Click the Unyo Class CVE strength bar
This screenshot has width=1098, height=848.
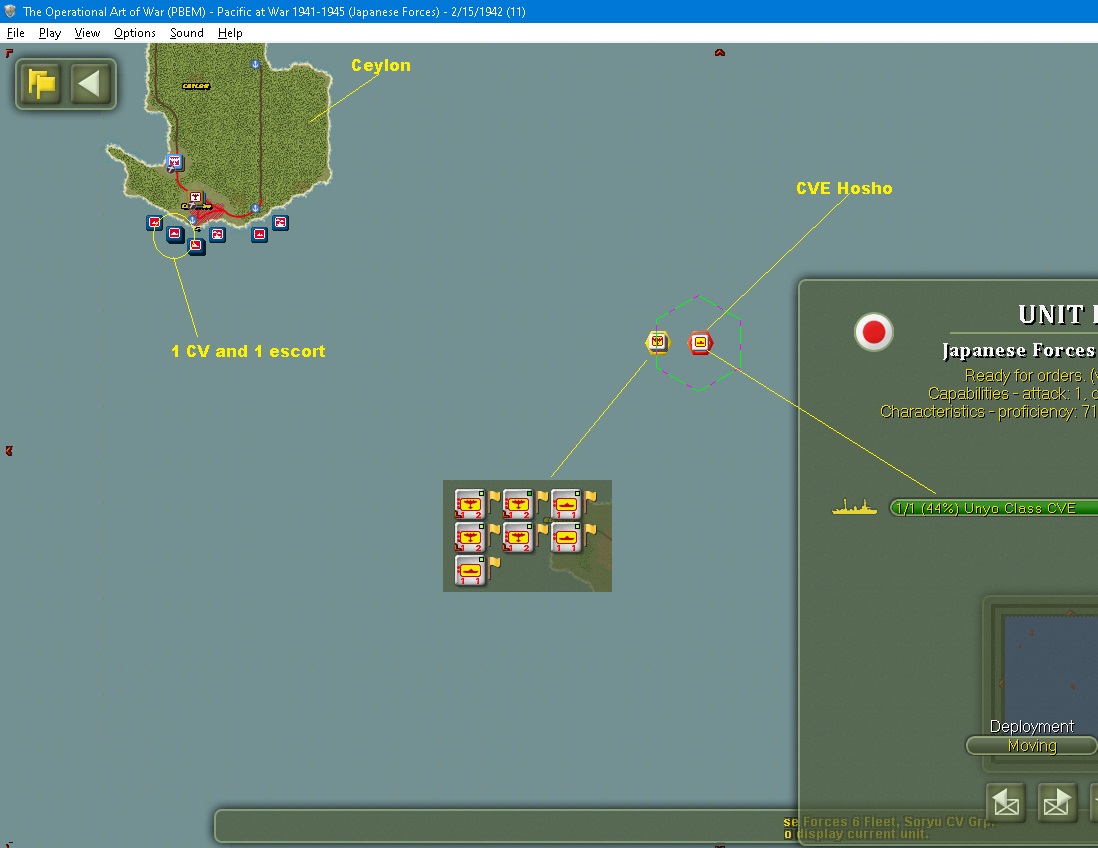(993, 508)
